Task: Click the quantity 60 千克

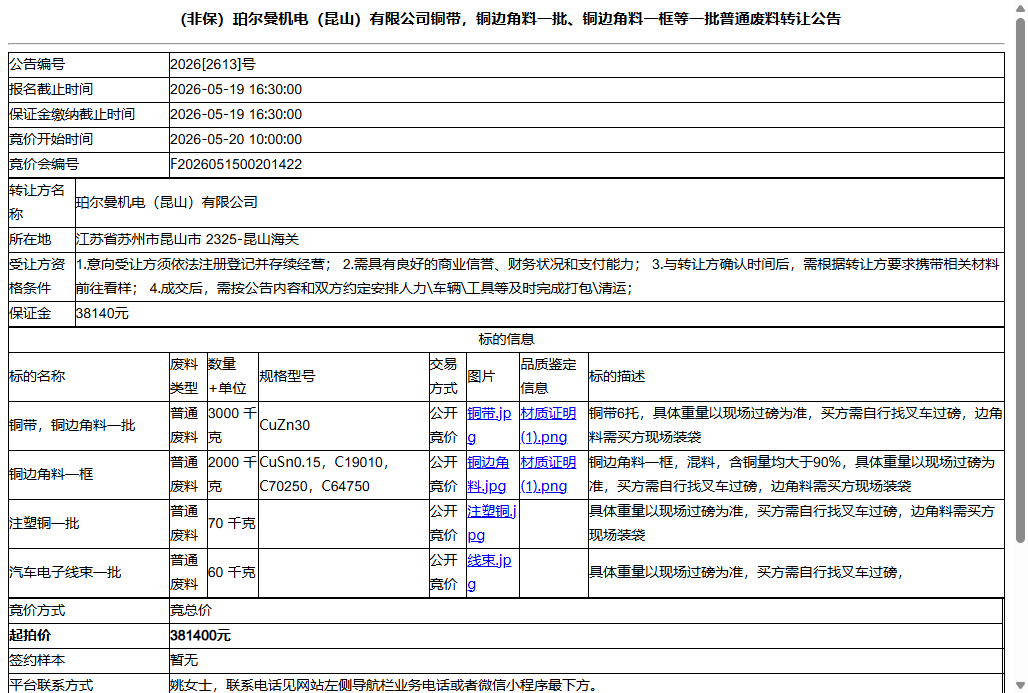Action: coord(231,572)
